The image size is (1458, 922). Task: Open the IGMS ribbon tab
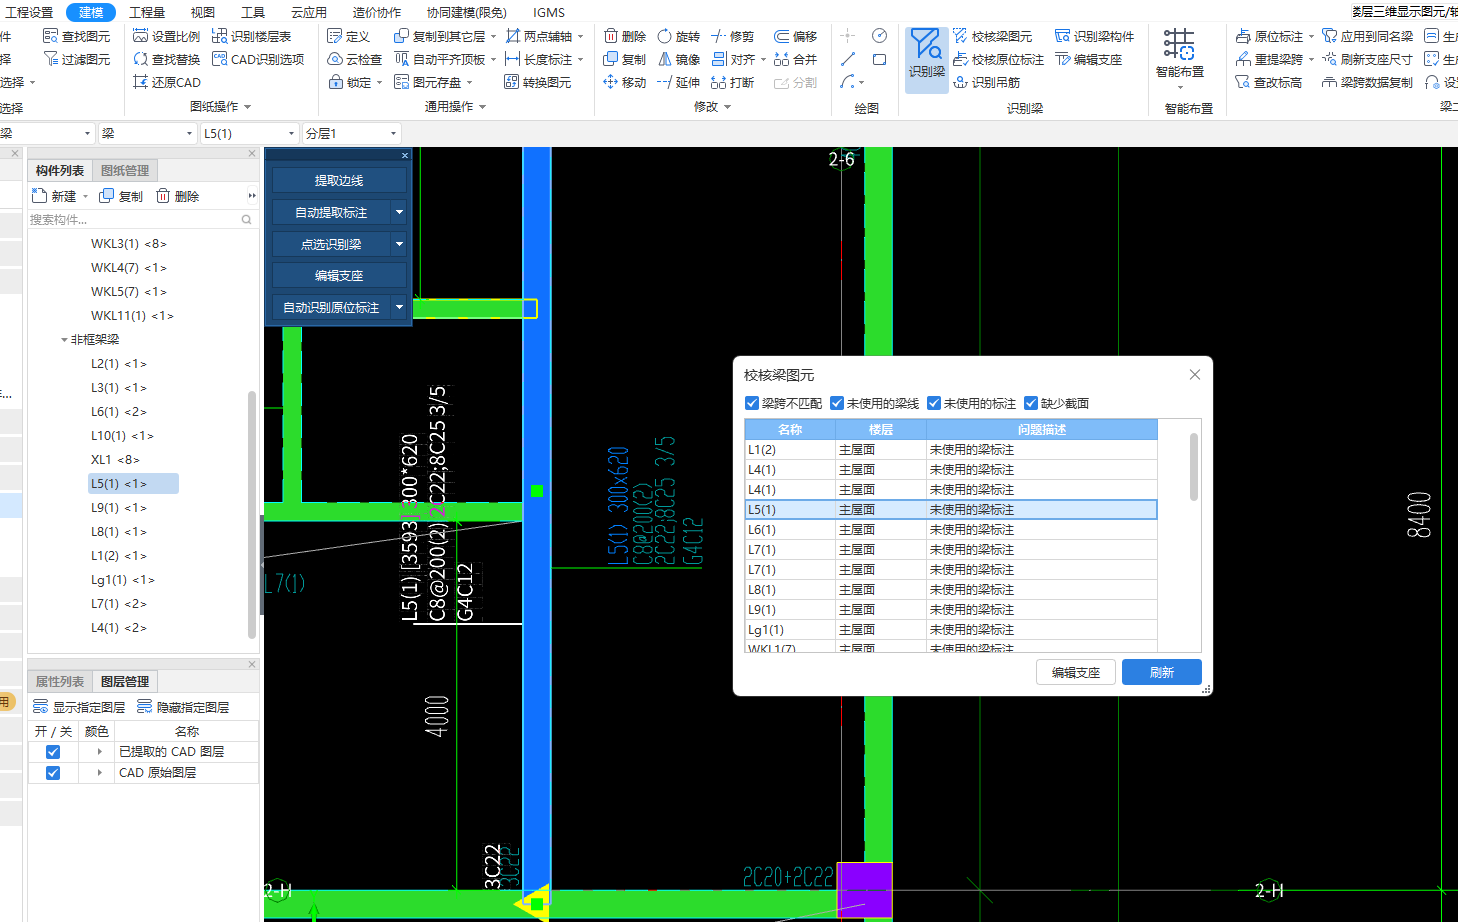549,12
